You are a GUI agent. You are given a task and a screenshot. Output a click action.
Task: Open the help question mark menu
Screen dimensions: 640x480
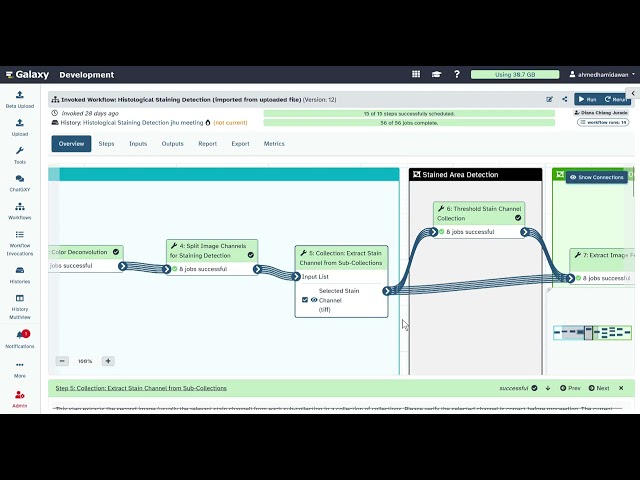point(457,74)
